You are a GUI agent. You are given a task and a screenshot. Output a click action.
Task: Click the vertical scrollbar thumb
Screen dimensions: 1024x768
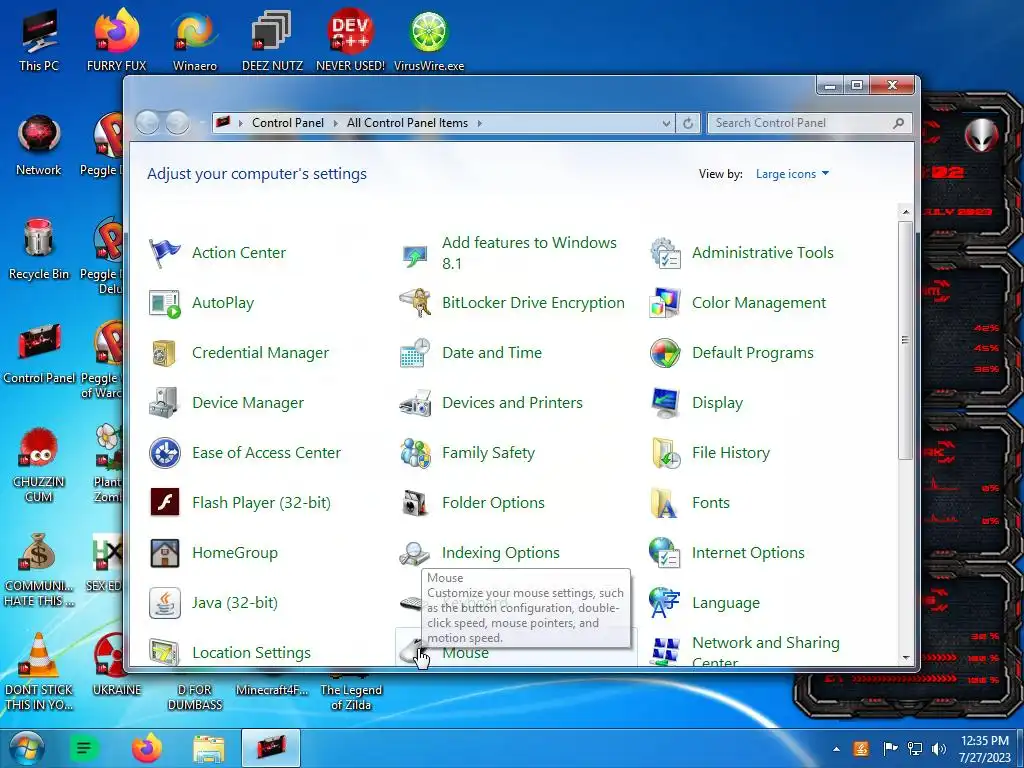905,340
